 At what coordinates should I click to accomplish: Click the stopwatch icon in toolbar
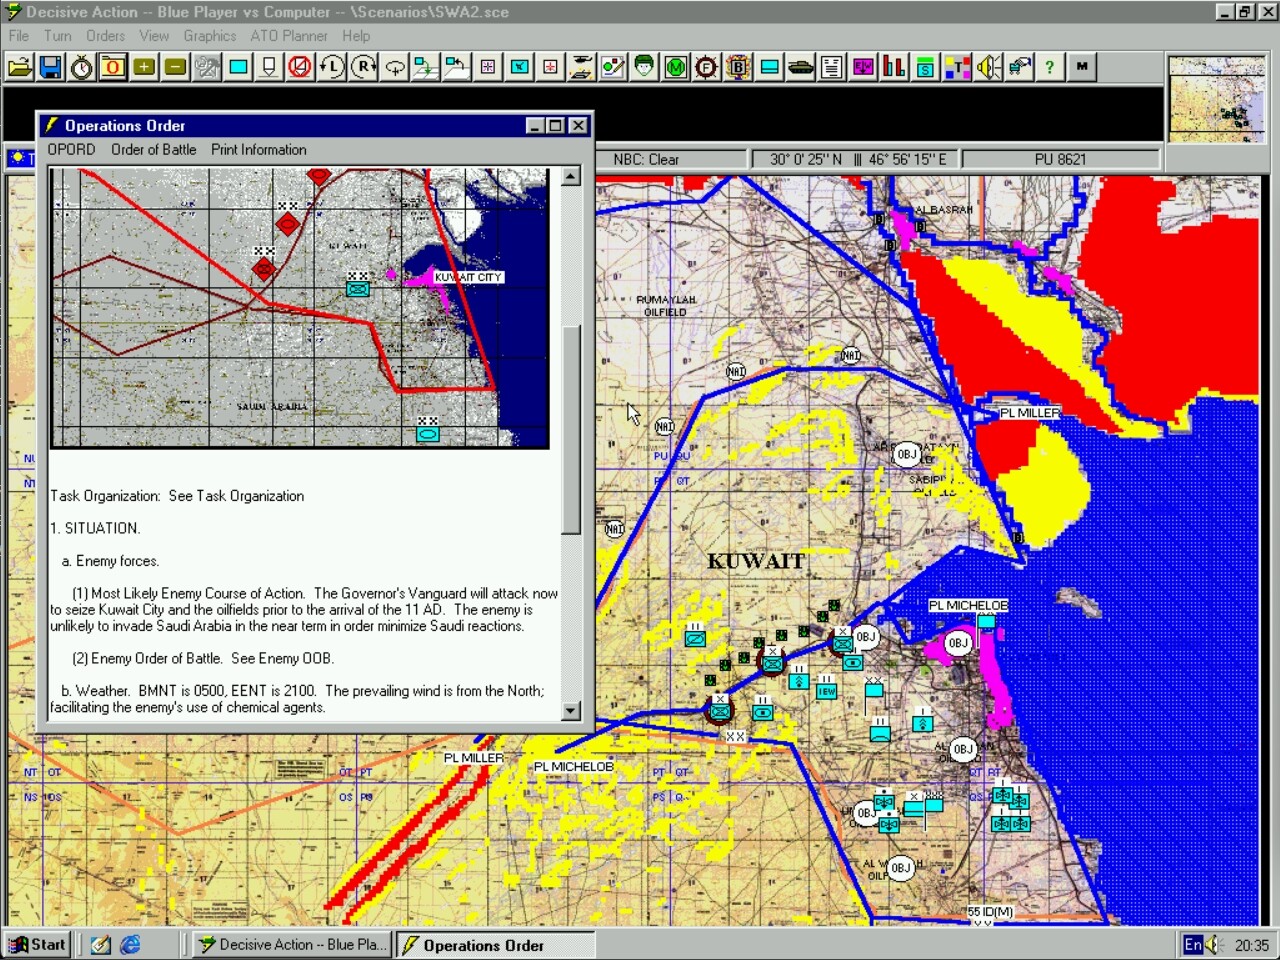(x=82, y=67)
